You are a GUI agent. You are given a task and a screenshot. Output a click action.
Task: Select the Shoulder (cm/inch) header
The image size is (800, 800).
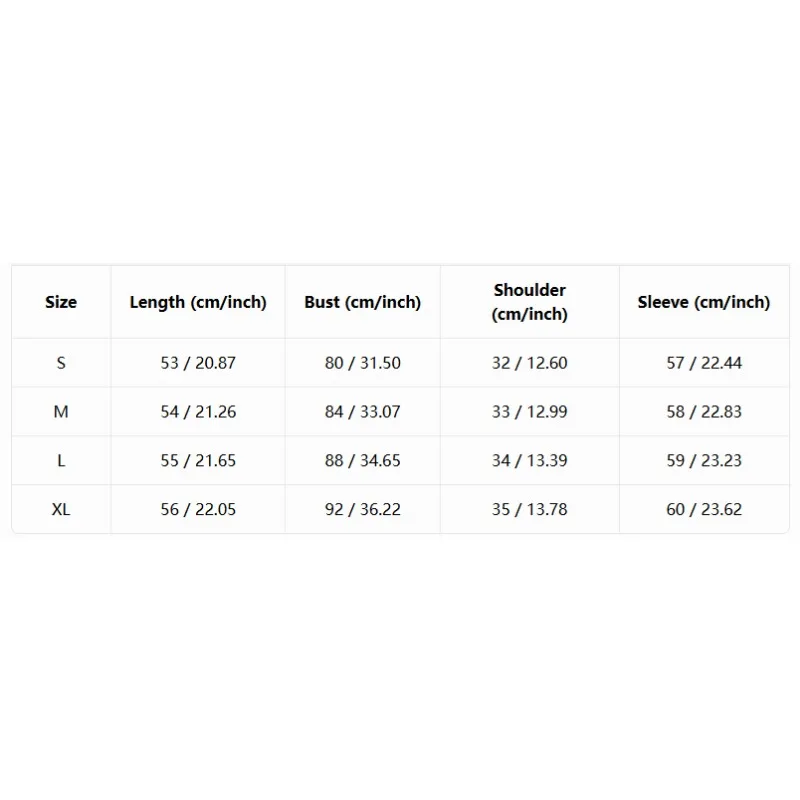pyautogui.click(x=530, y=302)
